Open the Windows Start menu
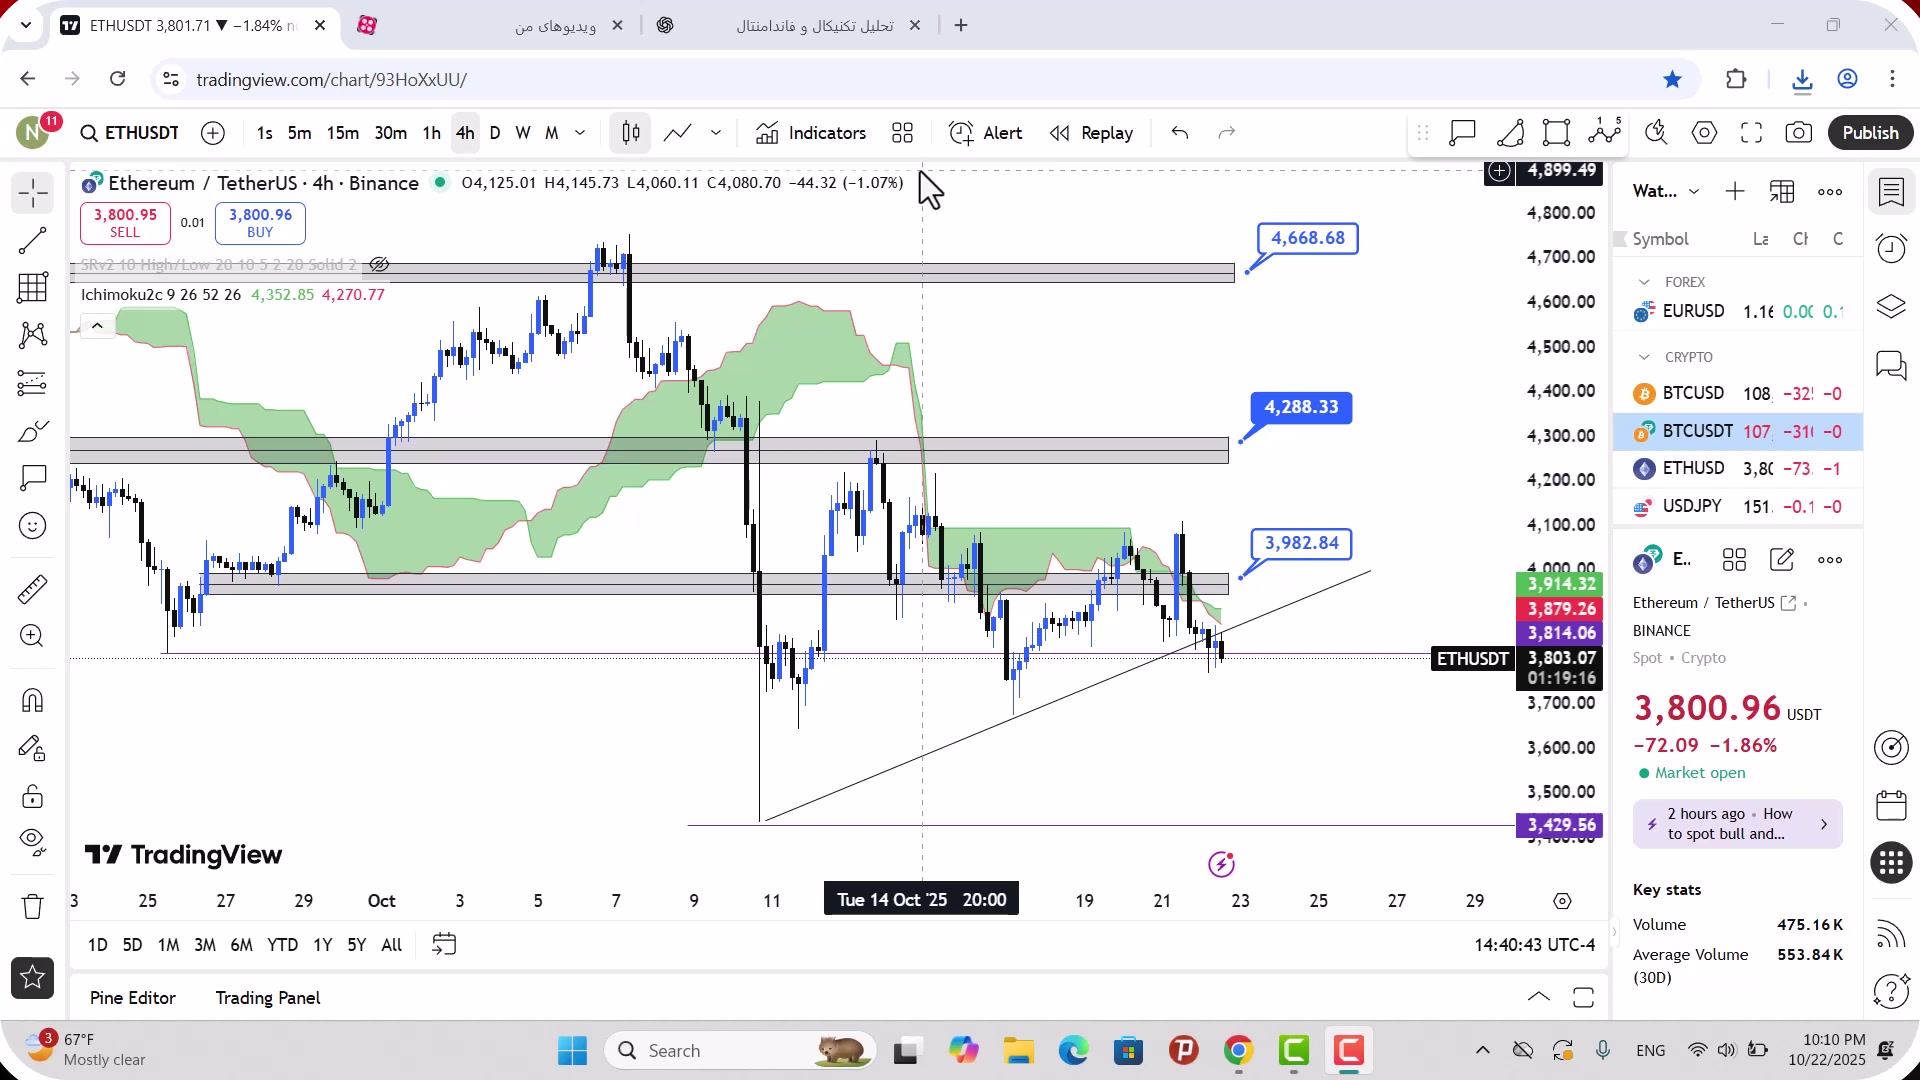The width and height of the screenshot is (1920, 1080). pos(573,1051)
